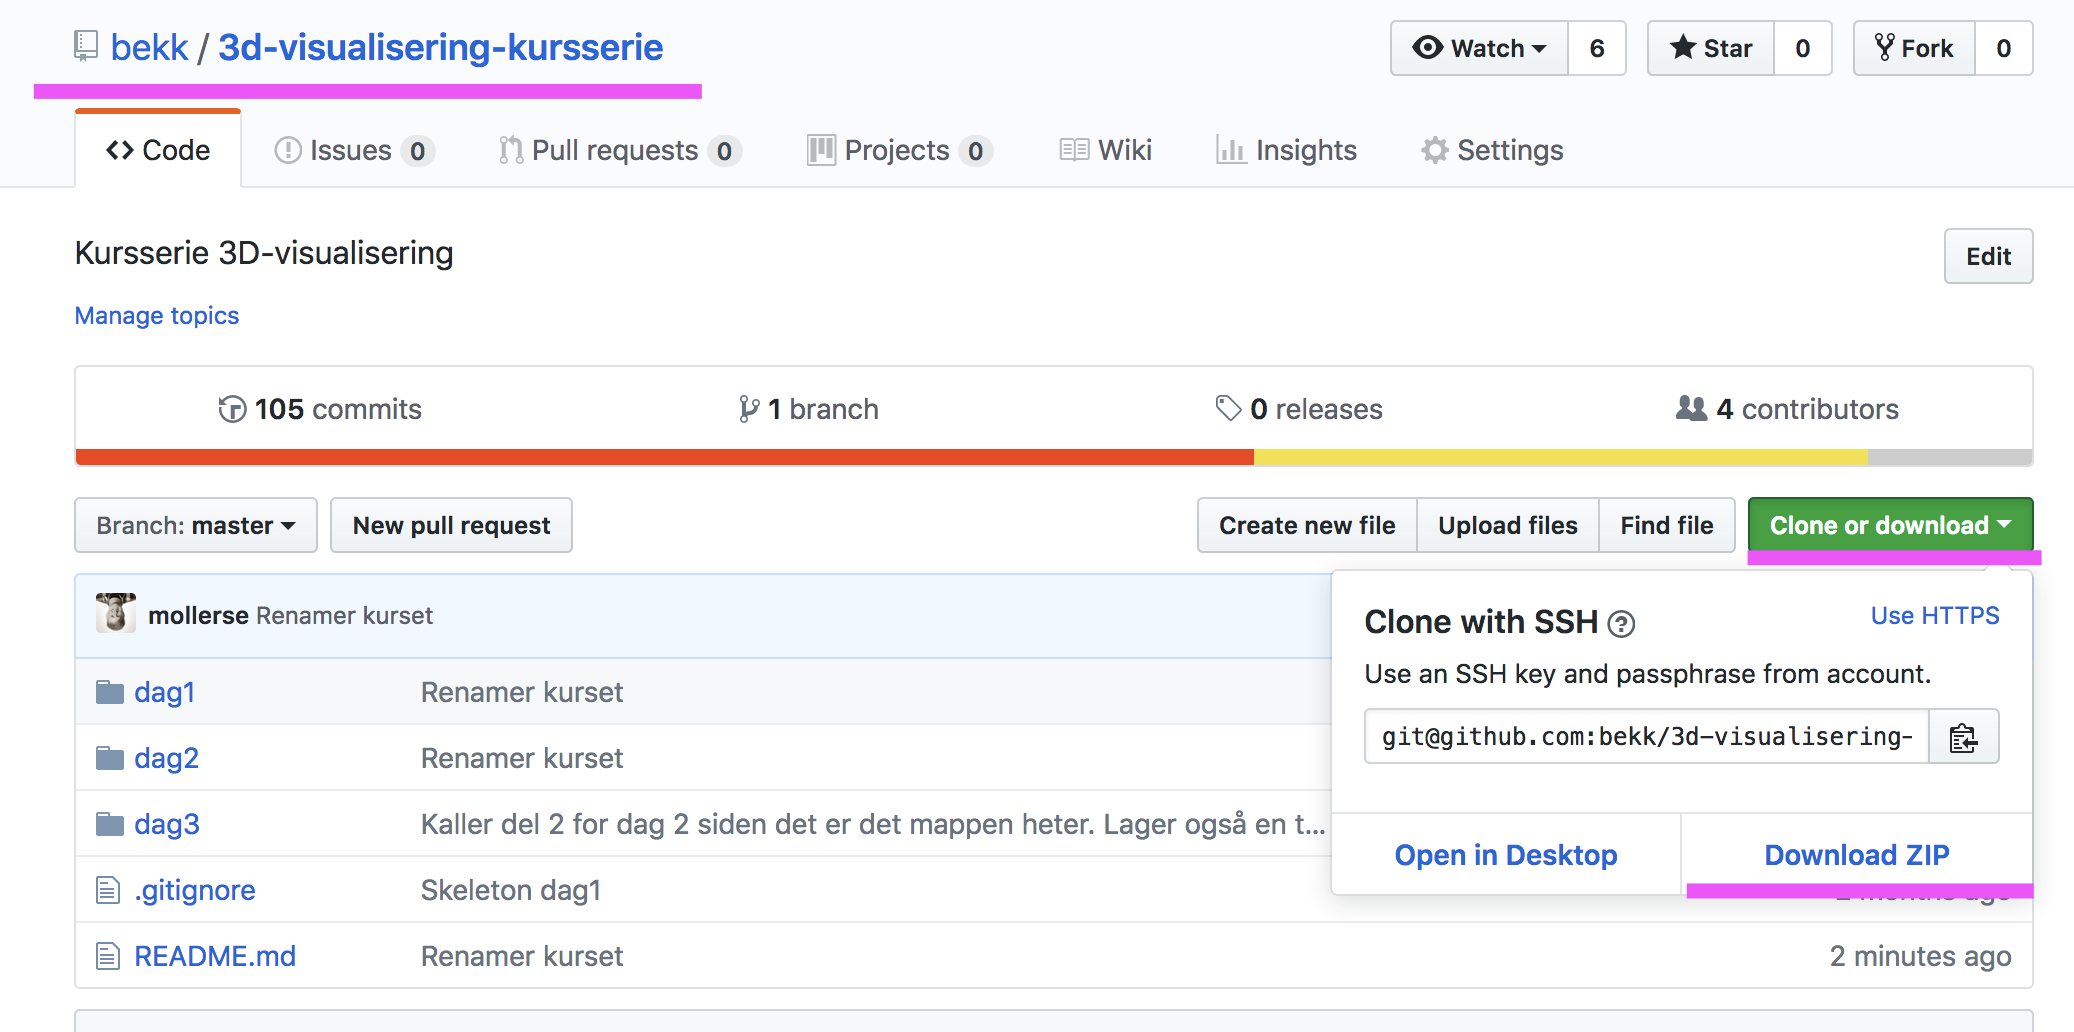The image size is (2074, 1032).
Task: Open the Pull requests tab
Action: tap(619, 150)
